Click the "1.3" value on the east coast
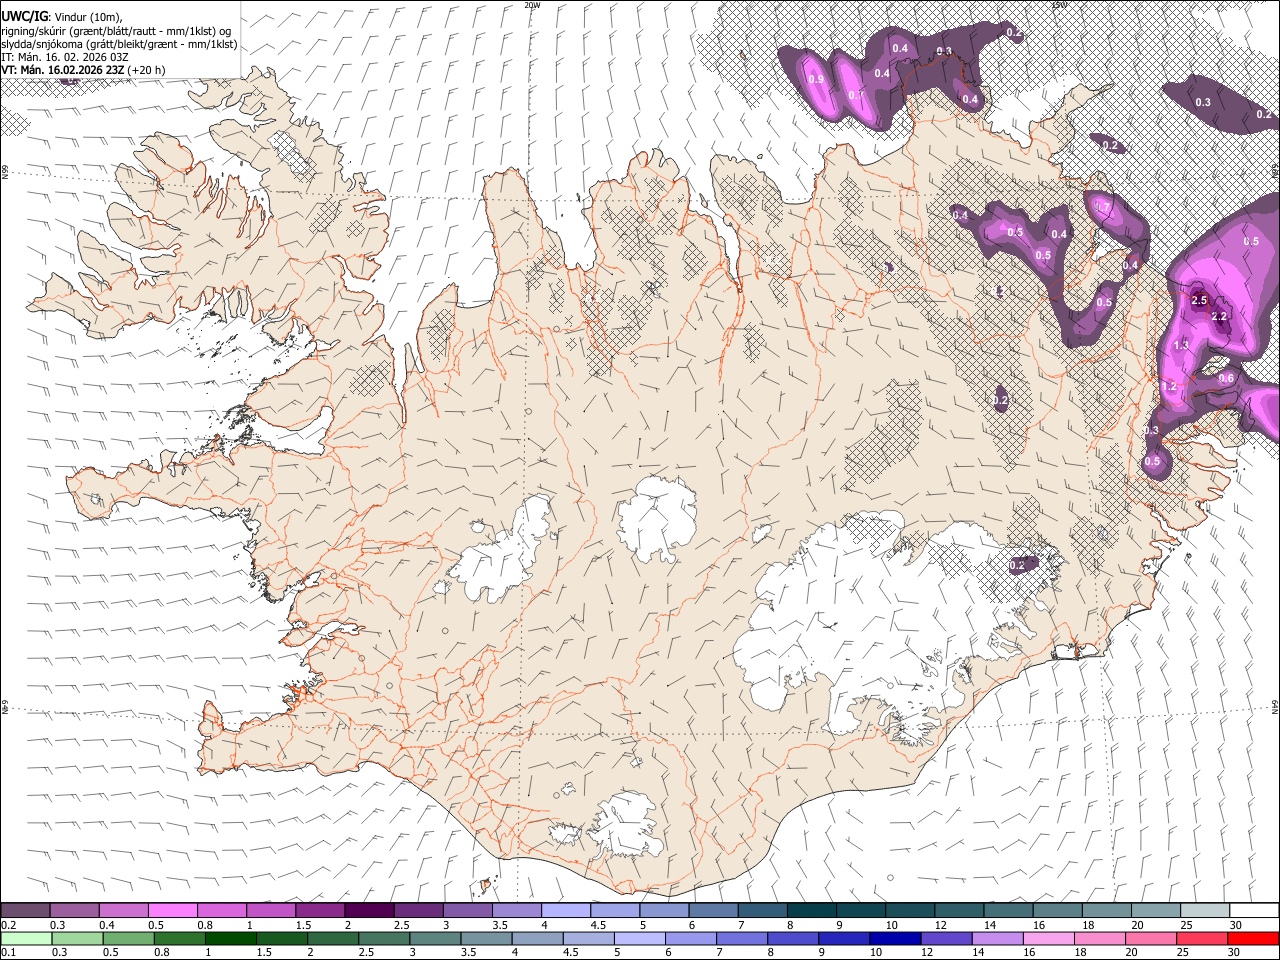The width and height of the screenshot is (1280, 960). tap(1181, 345)
